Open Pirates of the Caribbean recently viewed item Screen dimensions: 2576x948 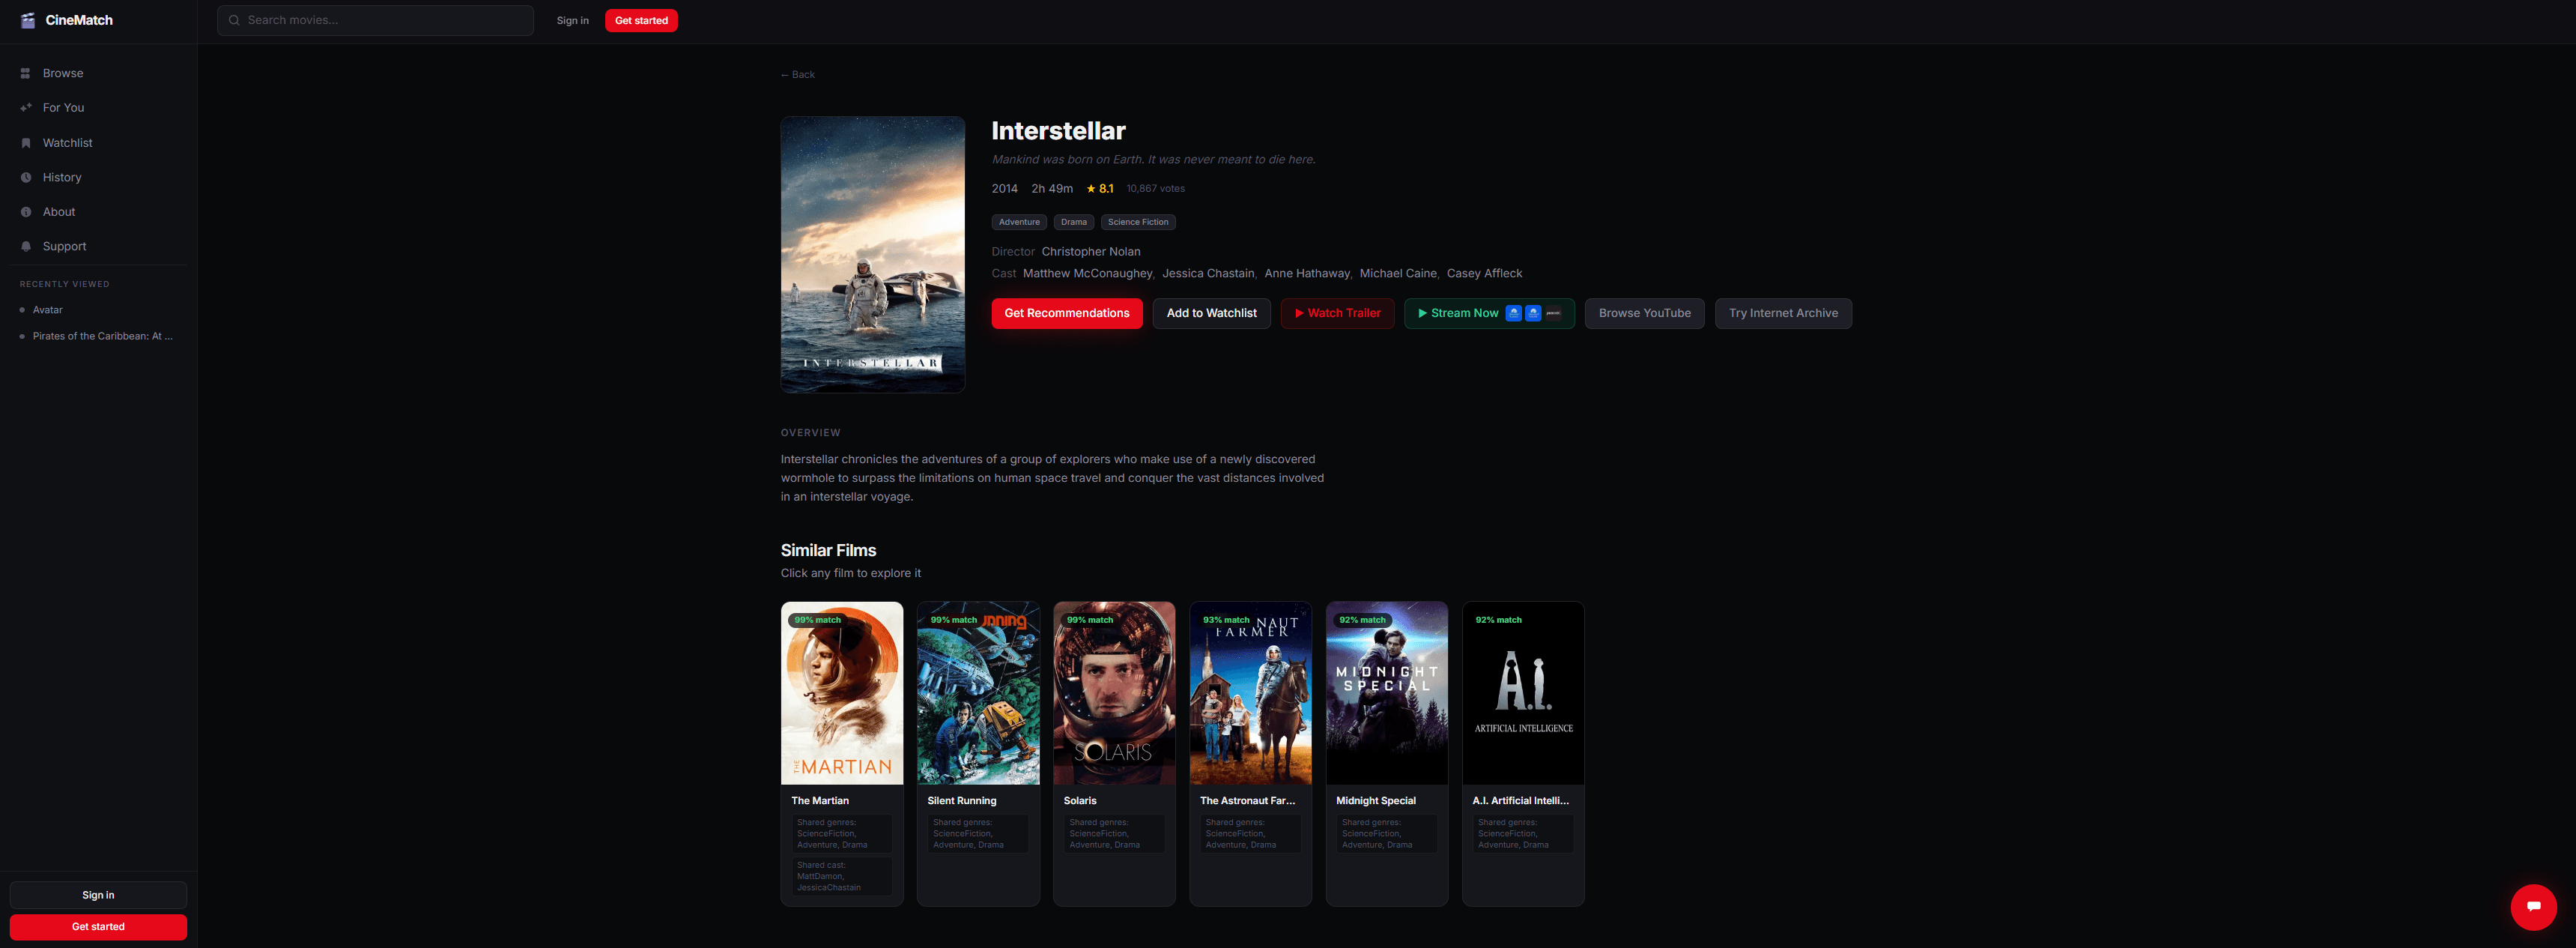[x=98, y=336]
